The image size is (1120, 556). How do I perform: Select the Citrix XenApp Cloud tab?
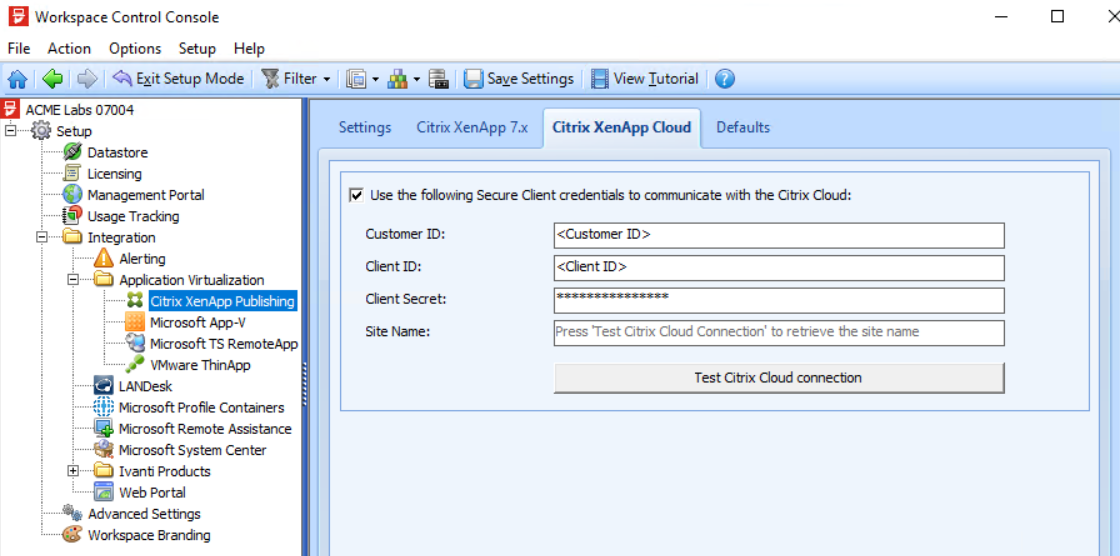621,127
